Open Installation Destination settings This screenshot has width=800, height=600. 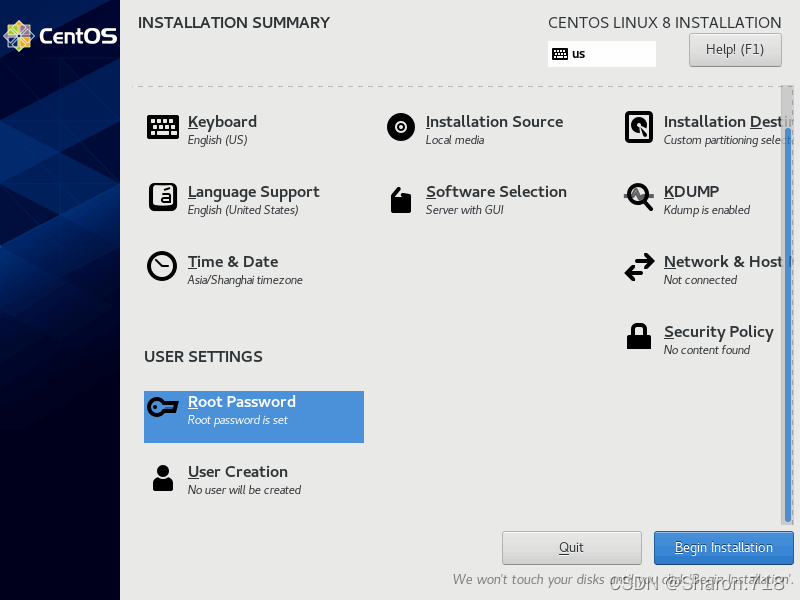[x=728, y=121]
